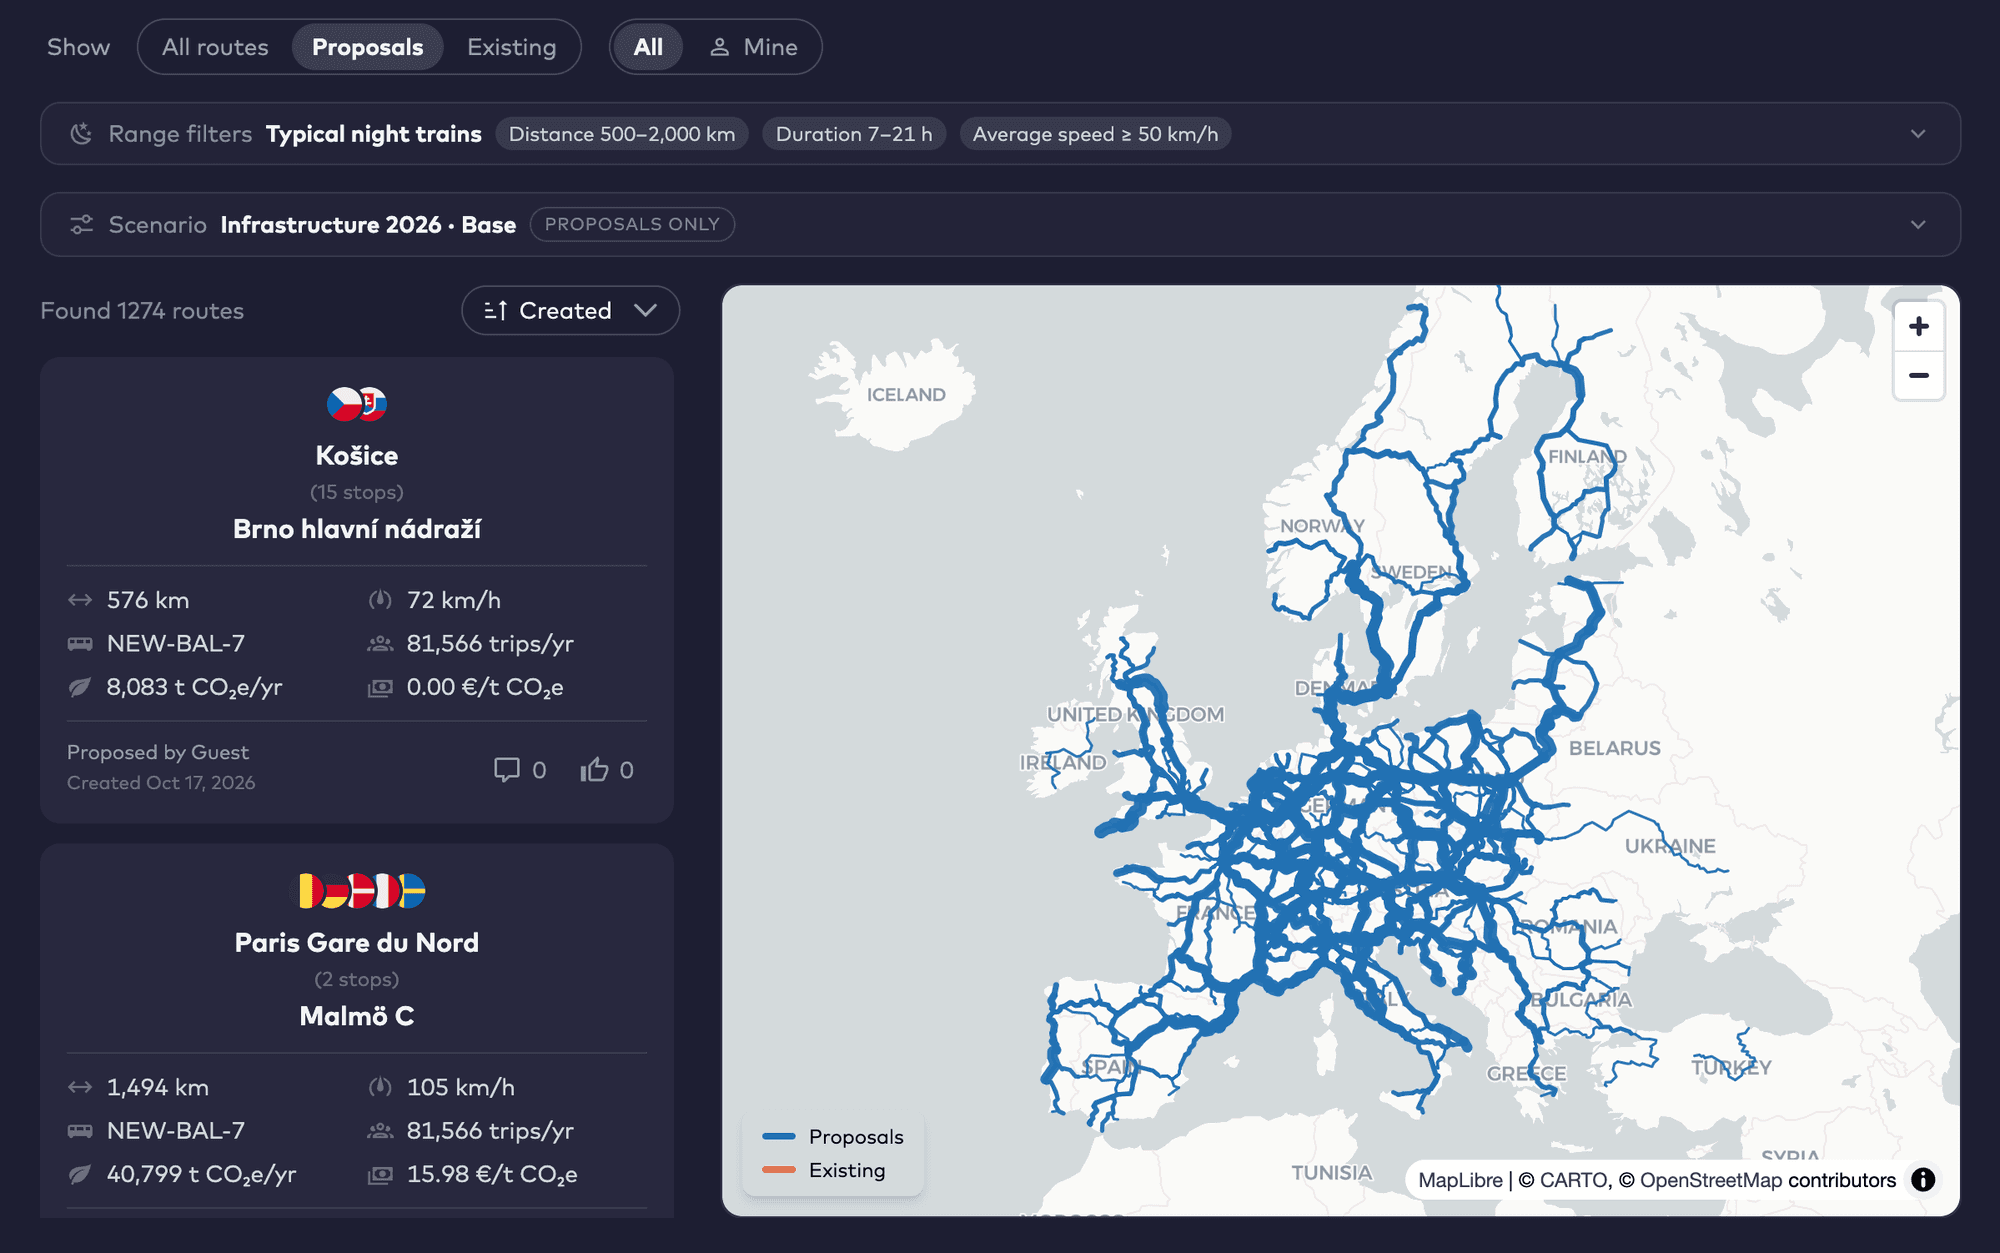Select the Proposals filter
The width and height of the screenshot is (2000, 1253).
coord(367,47)
